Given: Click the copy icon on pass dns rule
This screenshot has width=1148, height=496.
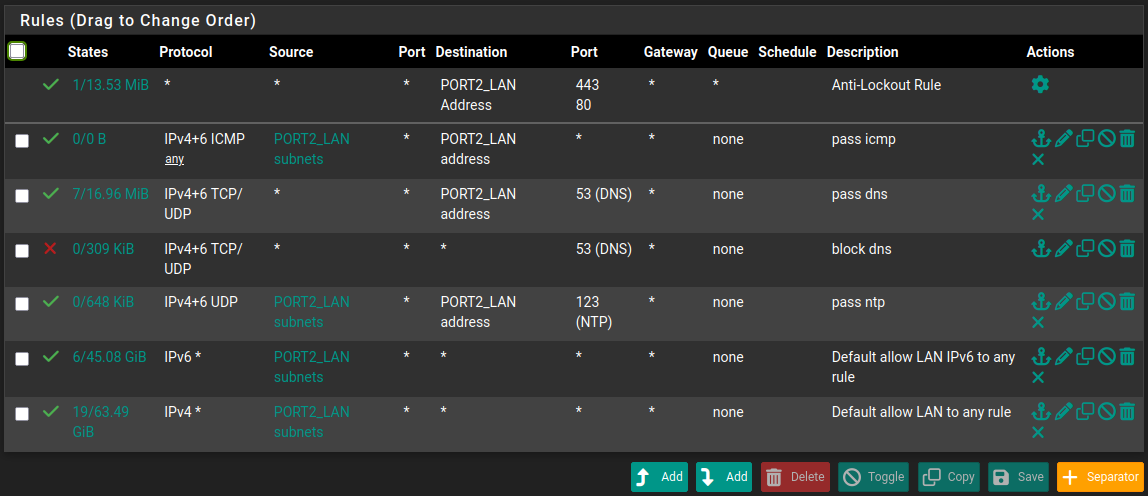Looking at the screenshot, I should [x=1085, y=193].
